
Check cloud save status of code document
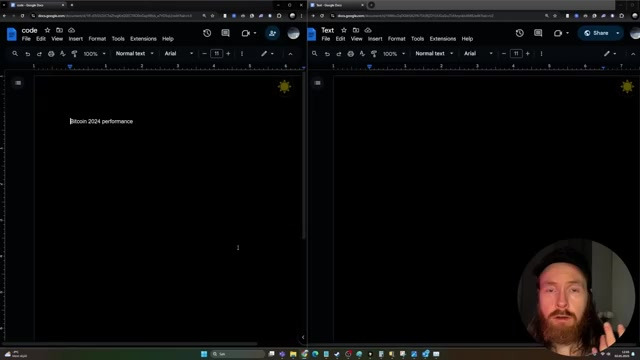pos(71,30)
